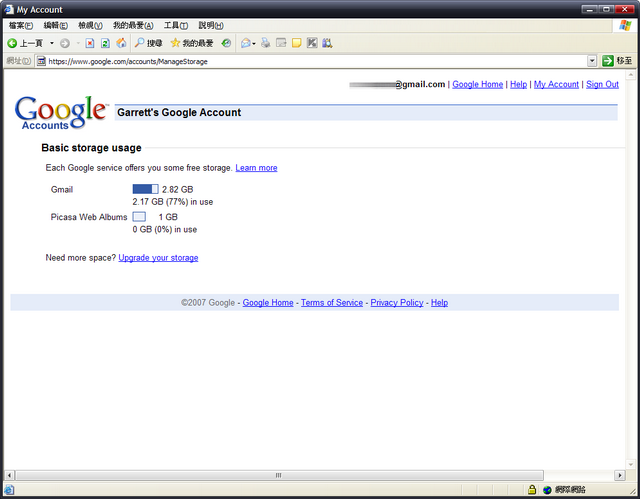Click the horizontal scrollbar right arrow
Viewport: 640px width, 499px height.
click(x=620, y=475)
